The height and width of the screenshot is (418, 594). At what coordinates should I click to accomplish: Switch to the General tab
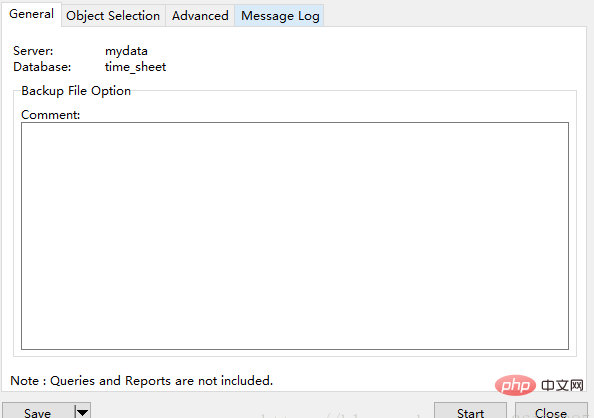31,14
